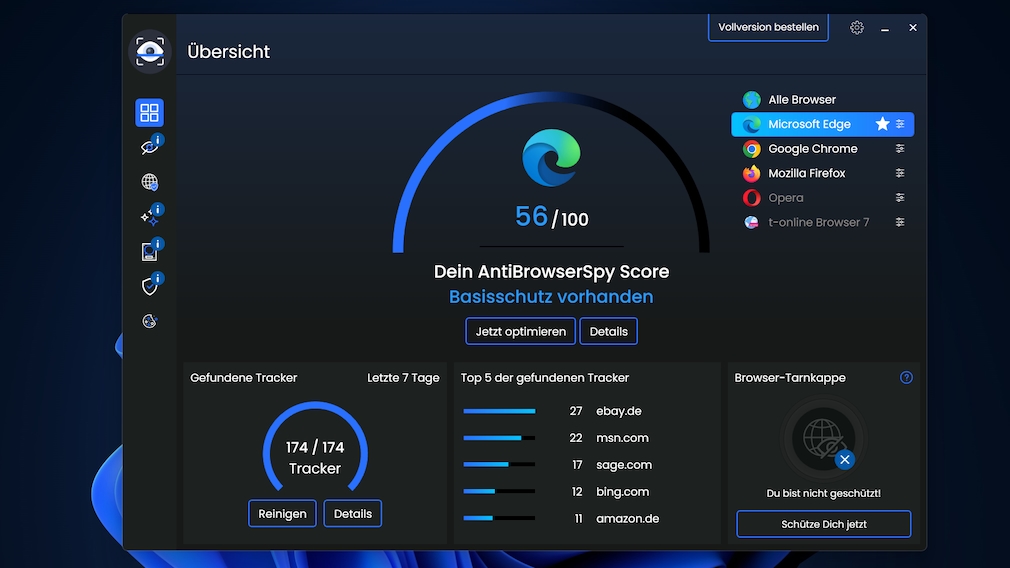Click amazon.de in the top tracker list
Screen dimensions: 1010x568
(627, 518)
